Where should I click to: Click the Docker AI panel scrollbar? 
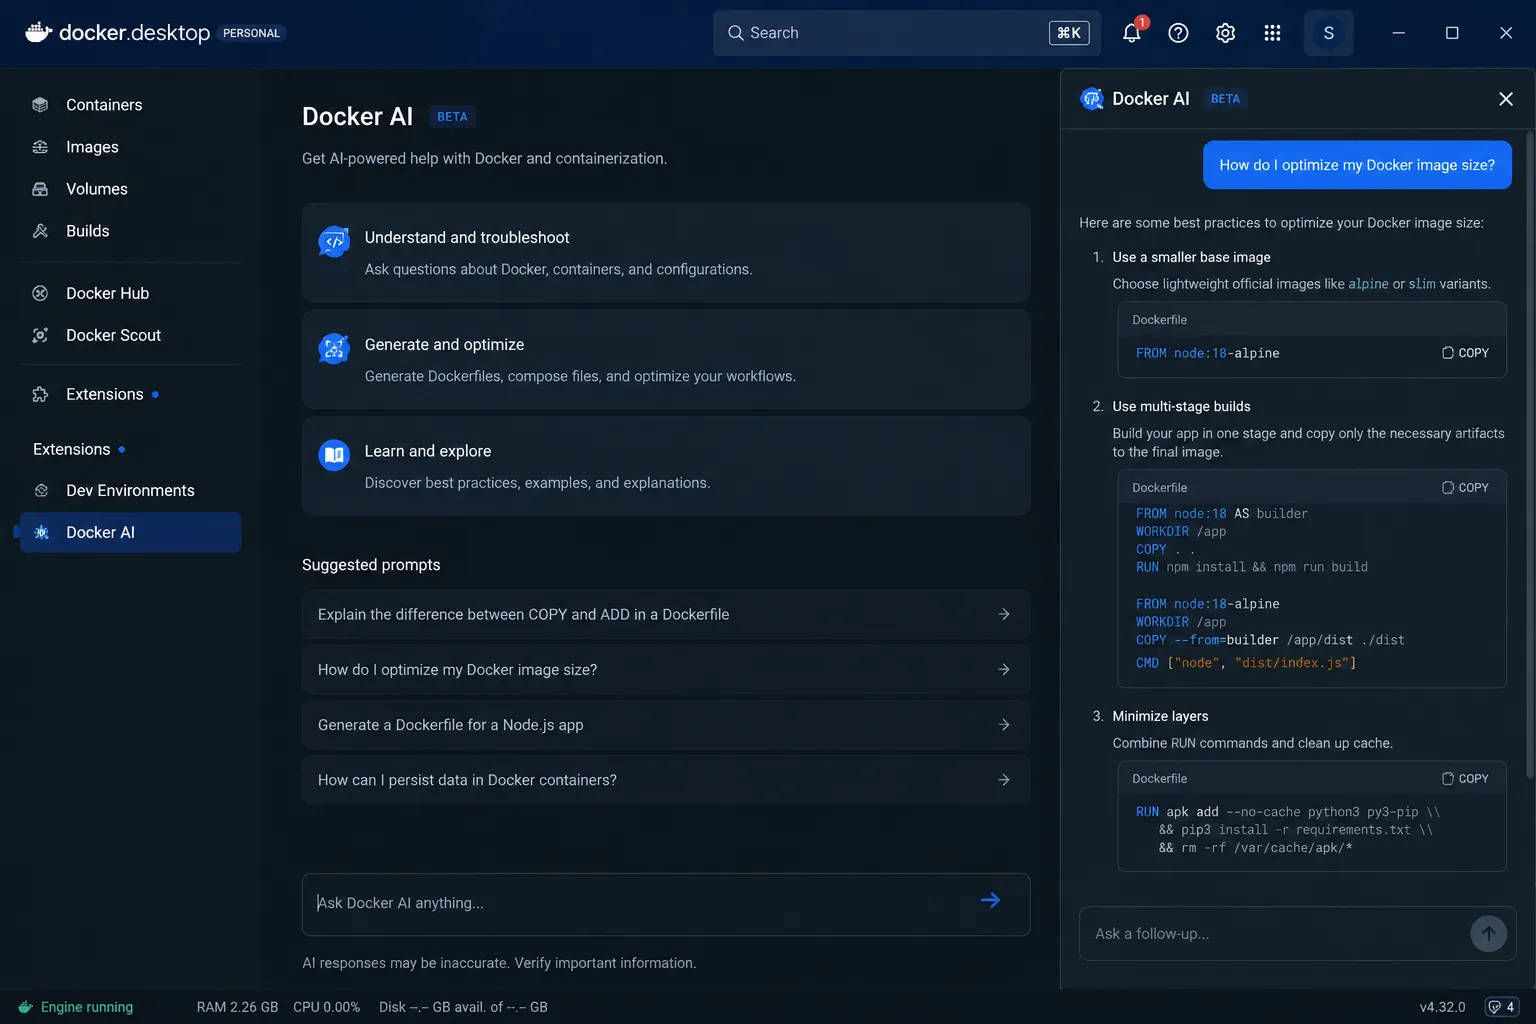point(1530,455)
